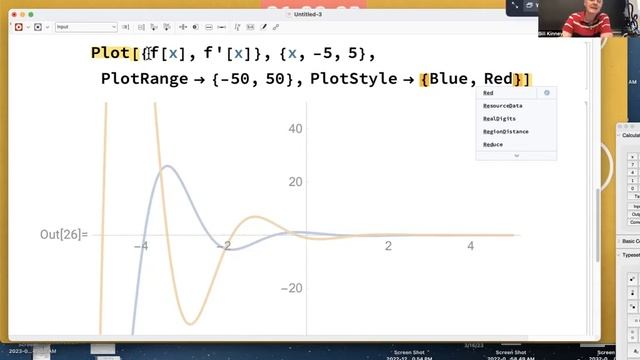This screenshot has width=640, height=360.
Task: Click the Out[26]= output label
Action: (64, 235)
